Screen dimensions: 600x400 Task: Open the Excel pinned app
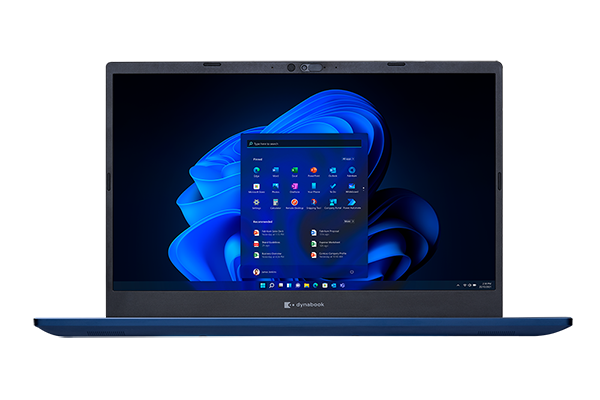(294, 171)
